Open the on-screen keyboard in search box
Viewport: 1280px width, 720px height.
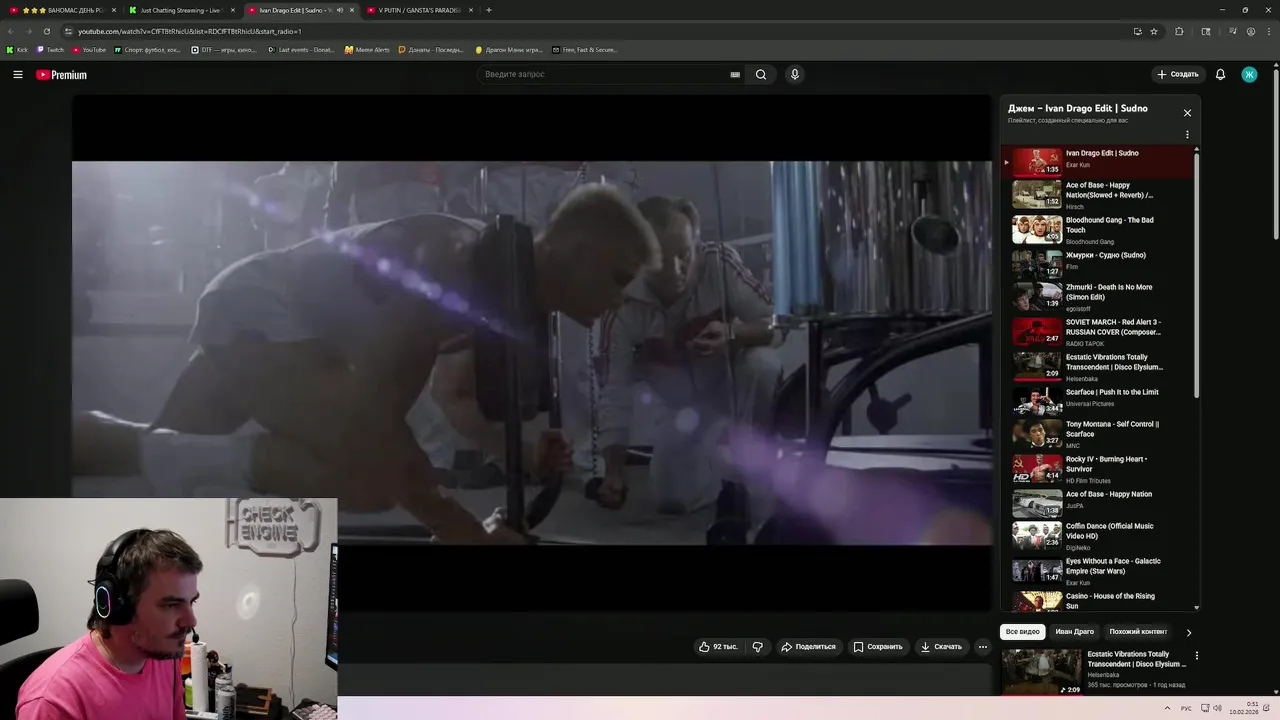[x=735, y=74]
